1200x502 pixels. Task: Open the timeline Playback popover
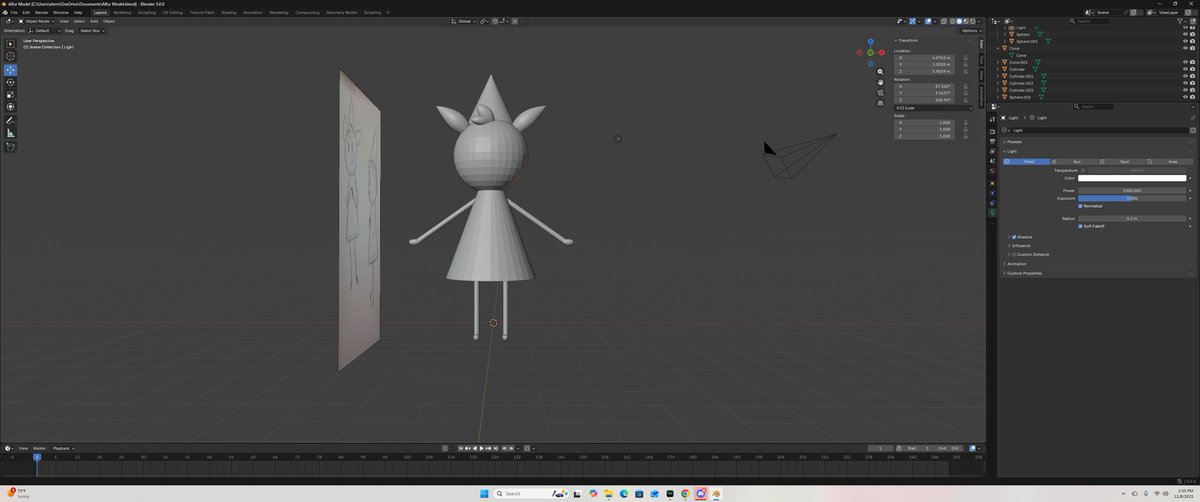pos(63,448)
